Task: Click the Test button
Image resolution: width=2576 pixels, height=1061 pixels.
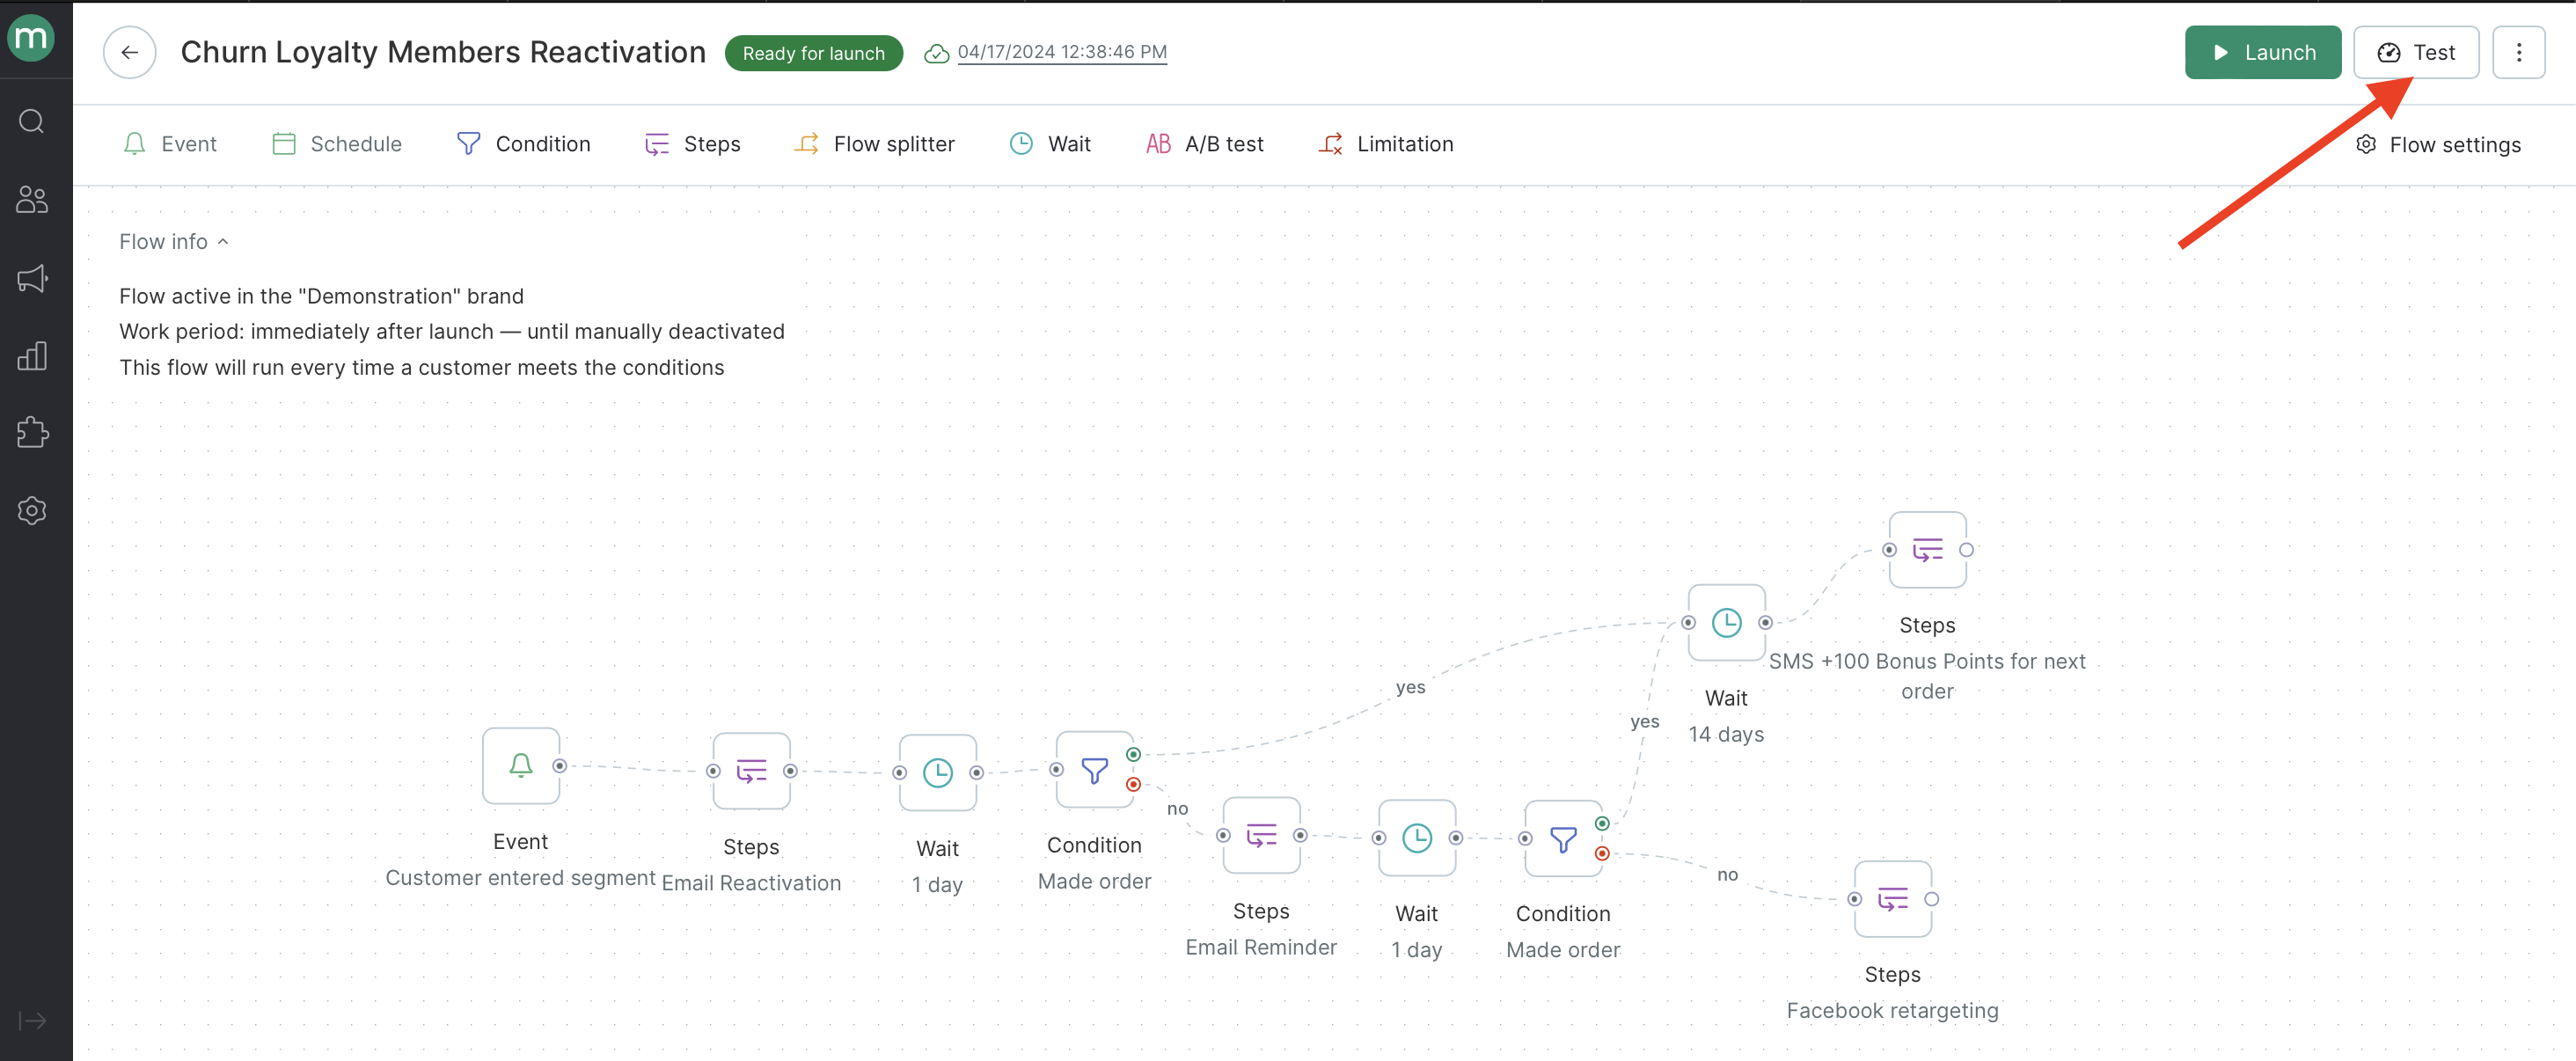Action: pyautogui.click(x=2415, y=52)
